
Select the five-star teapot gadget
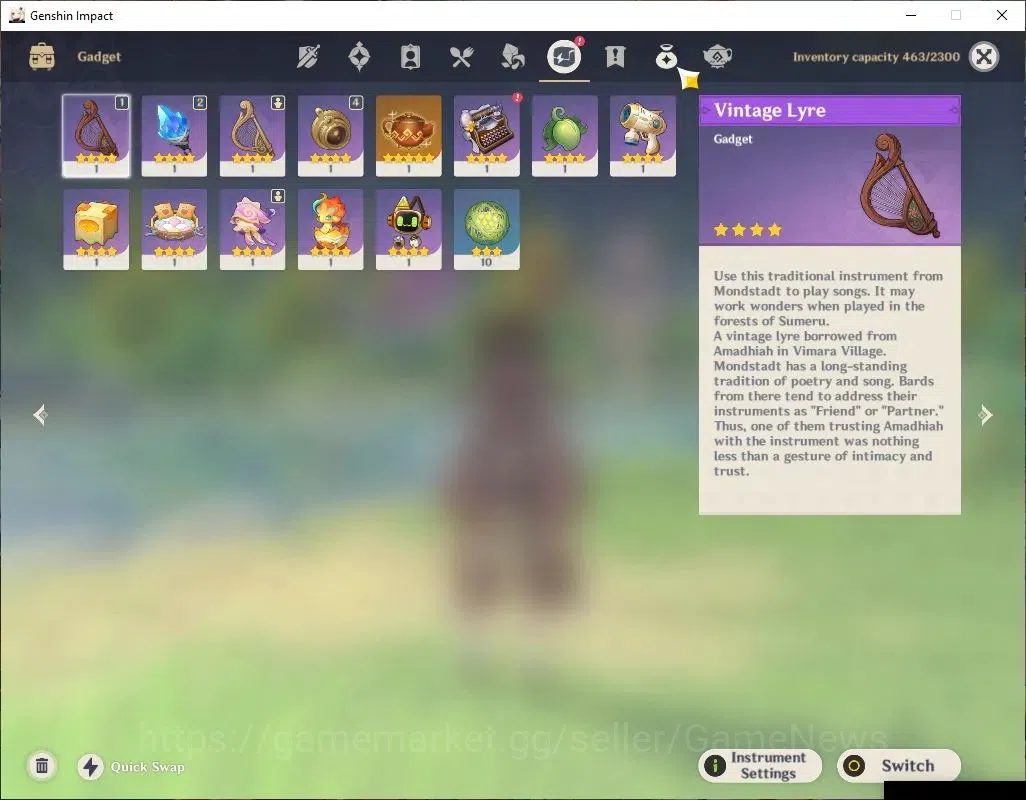408,135
